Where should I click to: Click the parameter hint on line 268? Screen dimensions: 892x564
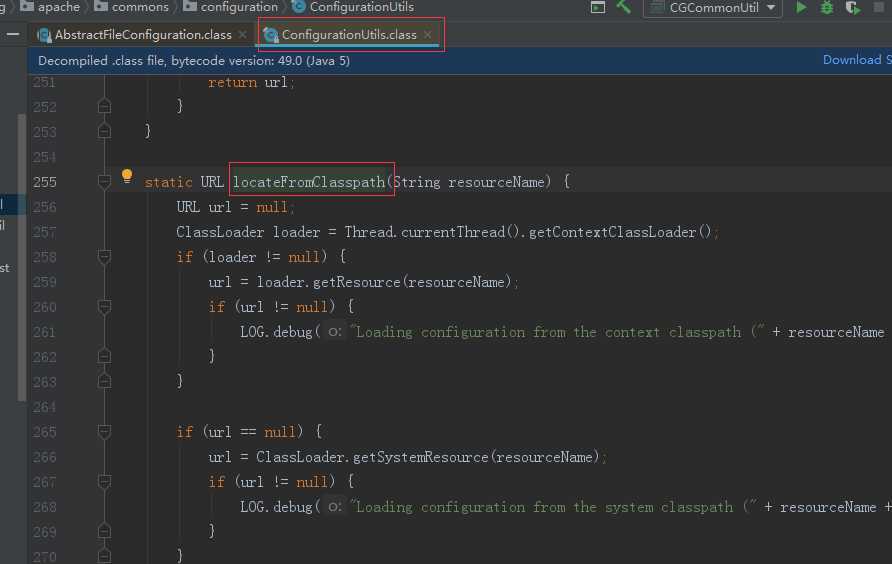[x=334, y=507]
